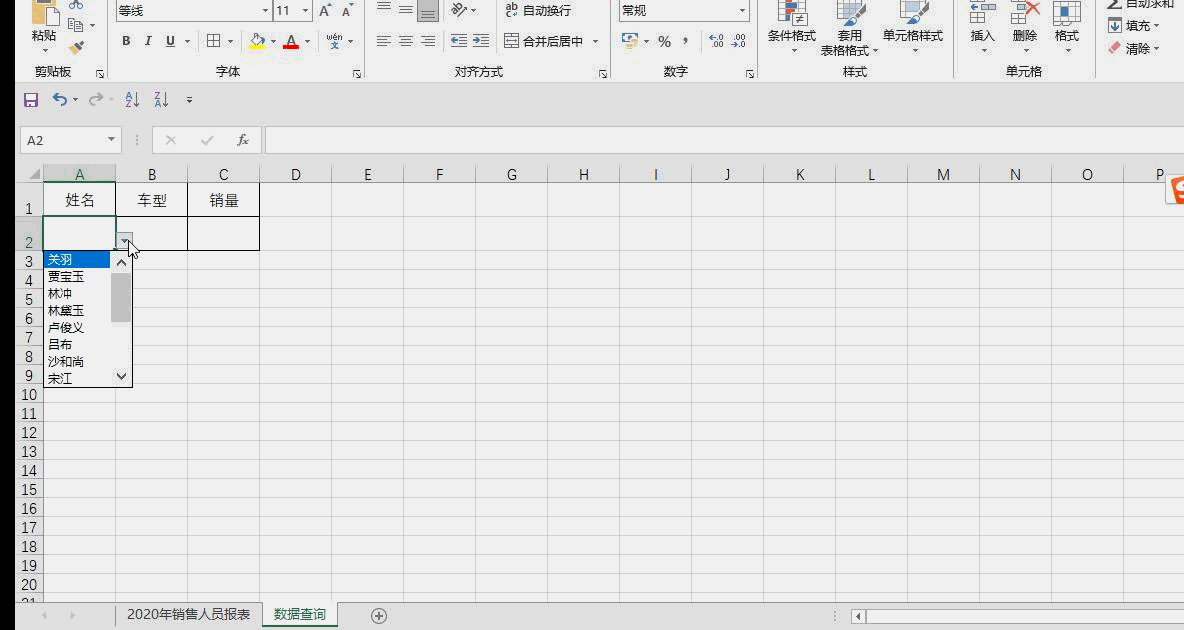Click the copy icon
1184x630 pixels.
pos(76,25)
